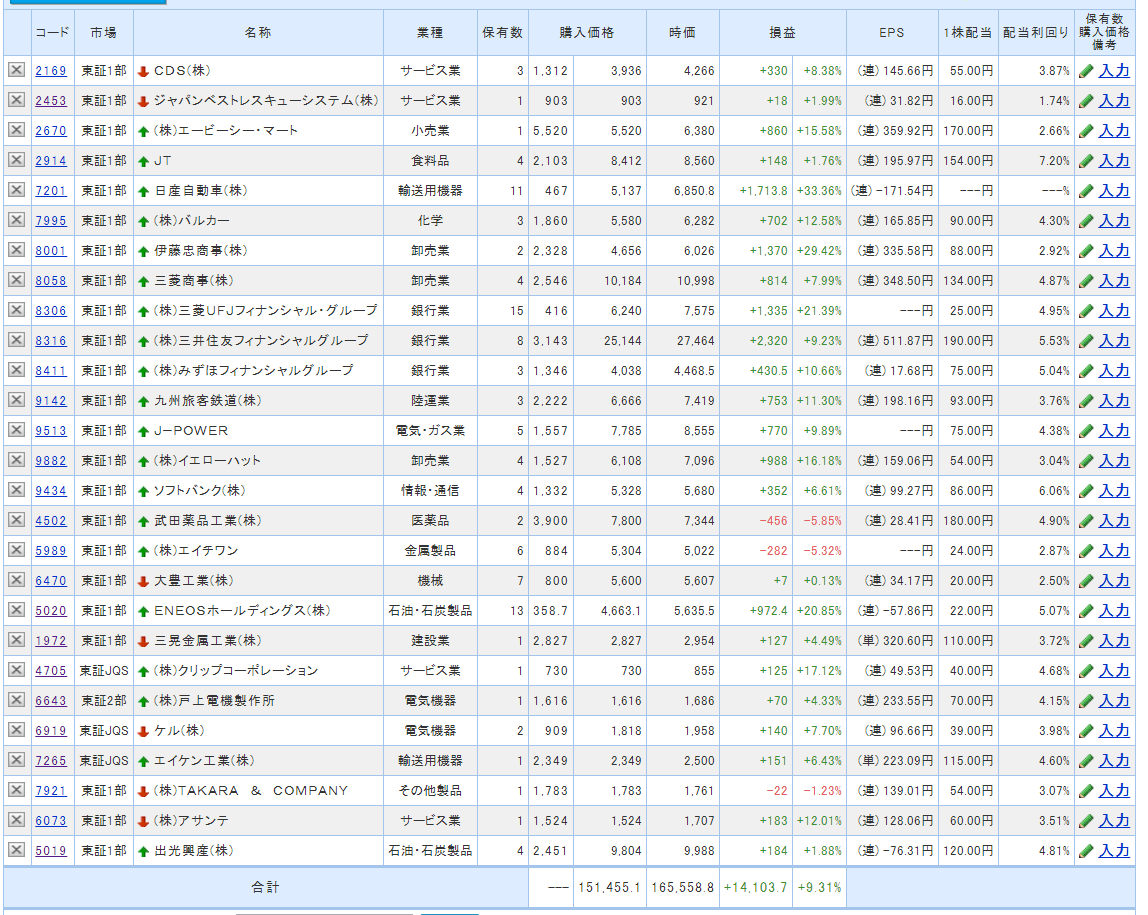The height and width of the screenshot is (915, 1148).
Task: Open stock code 4705 link
Action: coord(51,671)
